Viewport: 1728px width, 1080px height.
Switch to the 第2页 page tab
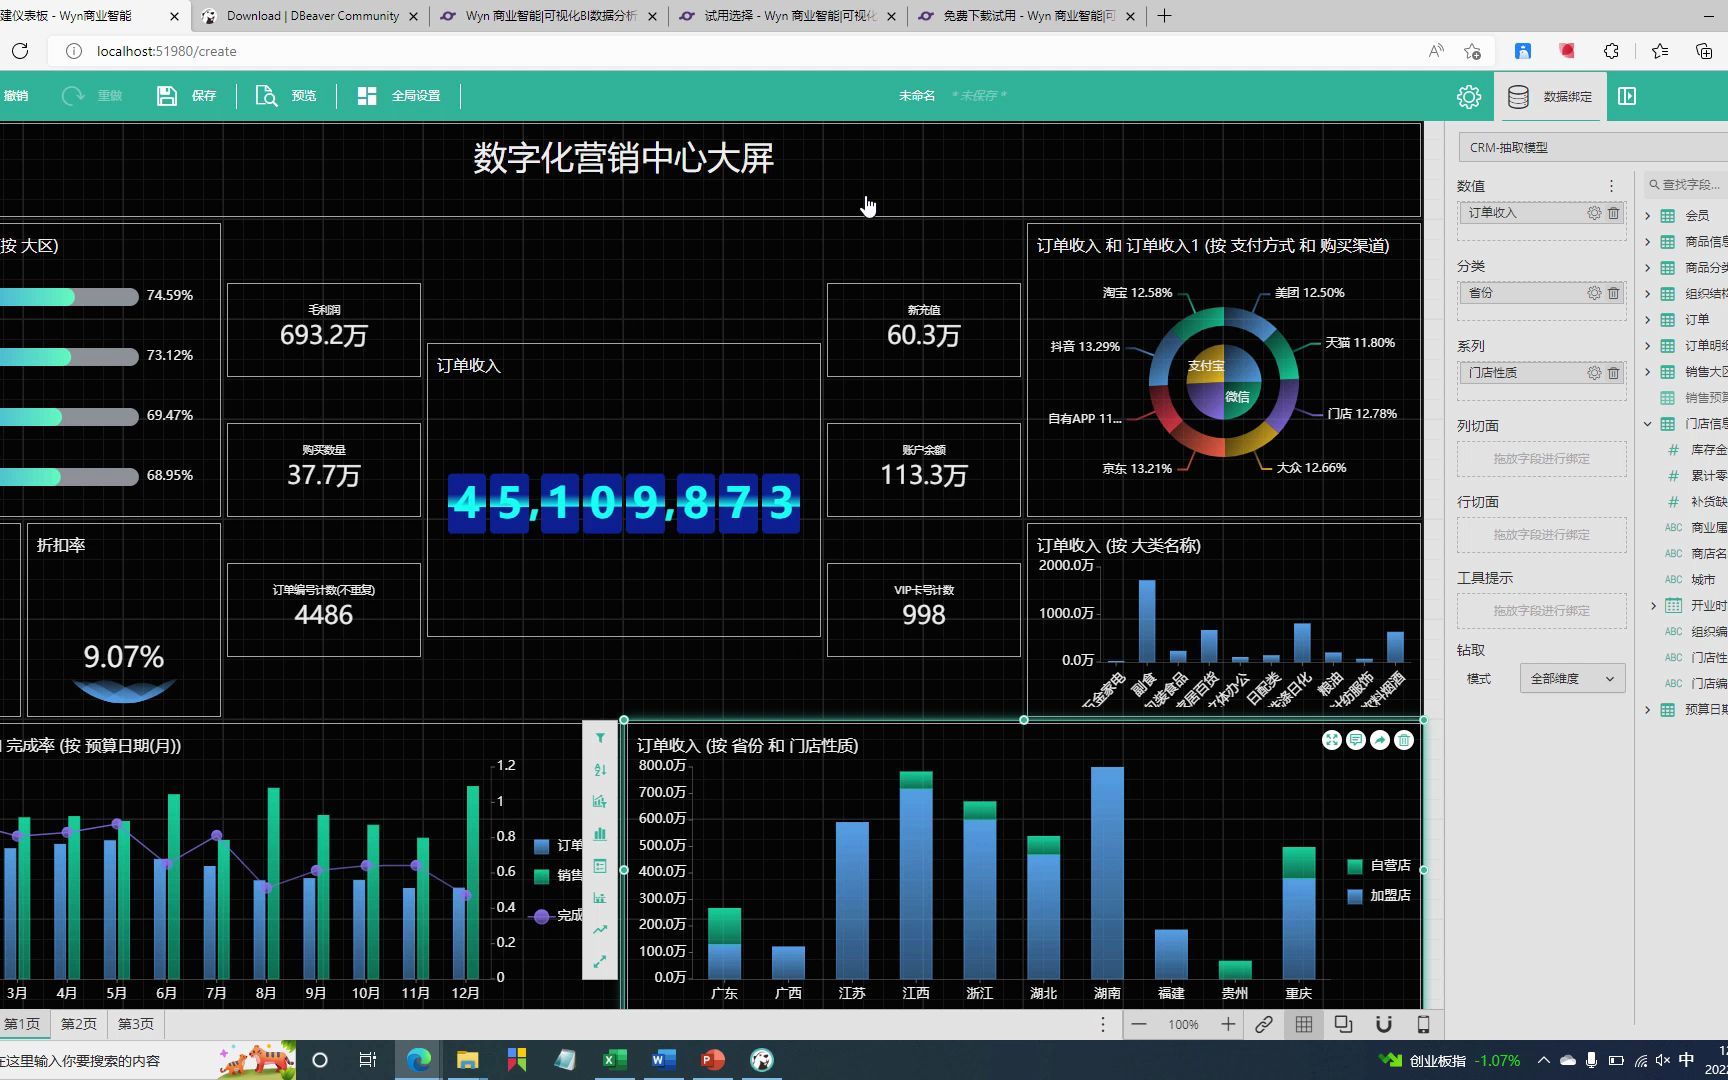coord(79,1024)
